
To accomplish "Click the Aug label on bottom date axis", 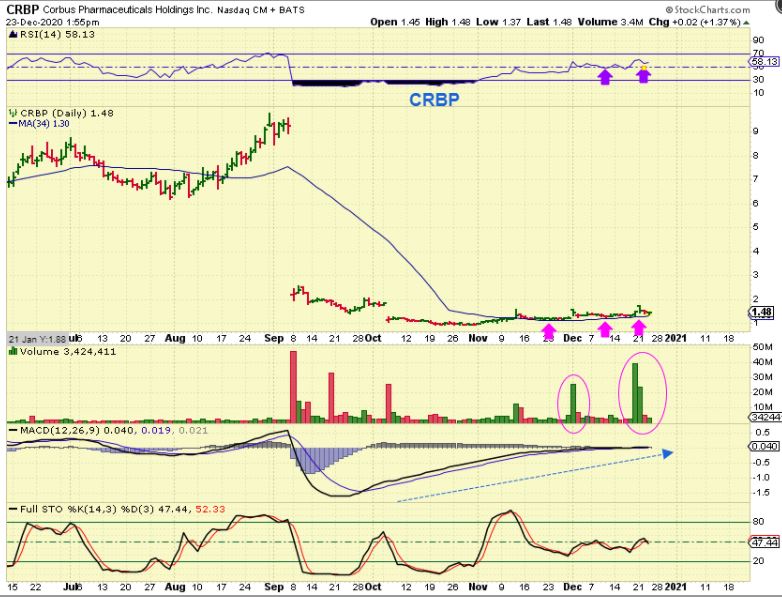I will (x=175, y=587).
